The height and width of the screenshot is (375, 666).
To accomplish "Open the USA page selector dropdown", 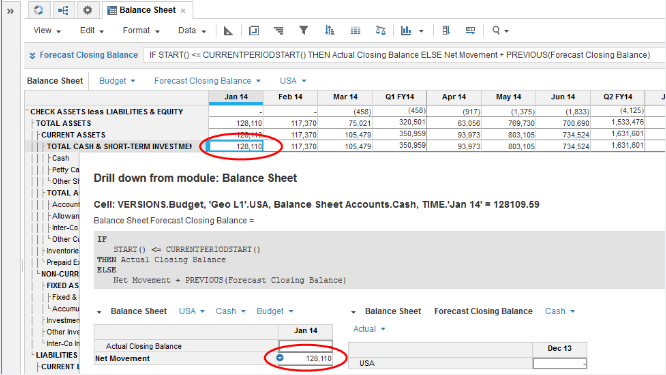I will (x=293, y=81).
